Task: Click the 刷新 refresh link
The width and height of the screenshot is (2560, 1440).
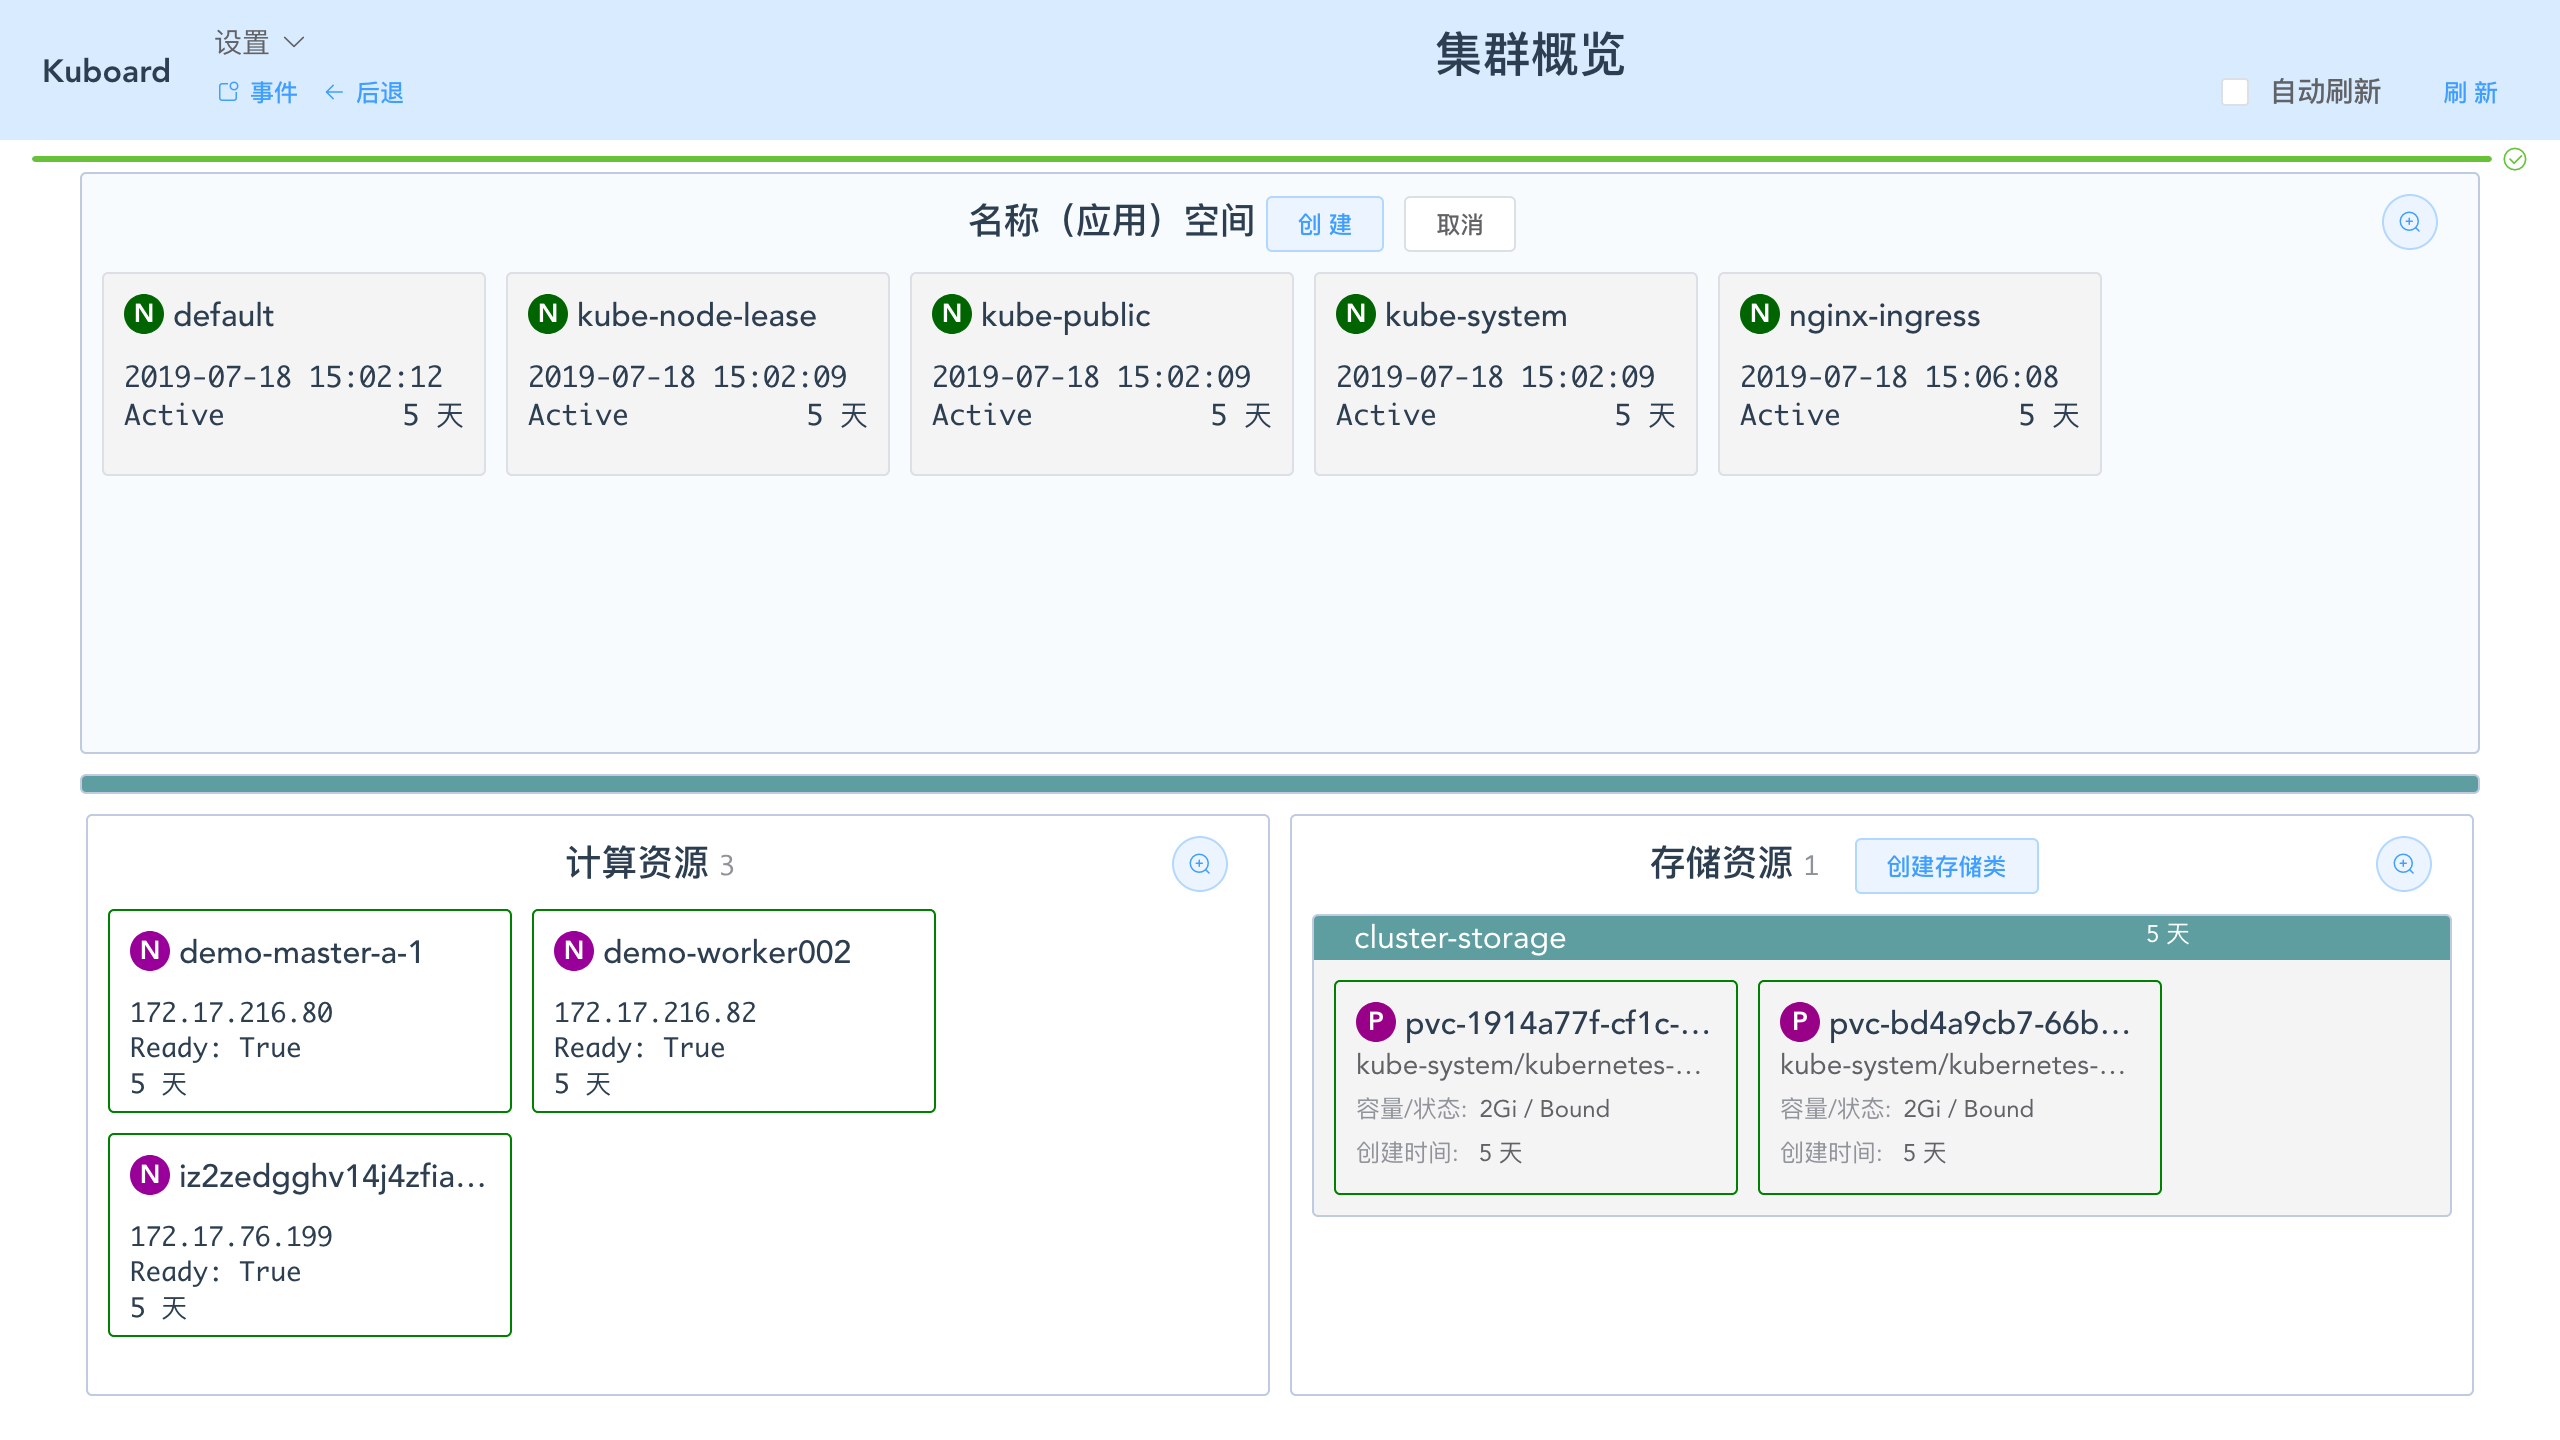Action: (2470, 92)
